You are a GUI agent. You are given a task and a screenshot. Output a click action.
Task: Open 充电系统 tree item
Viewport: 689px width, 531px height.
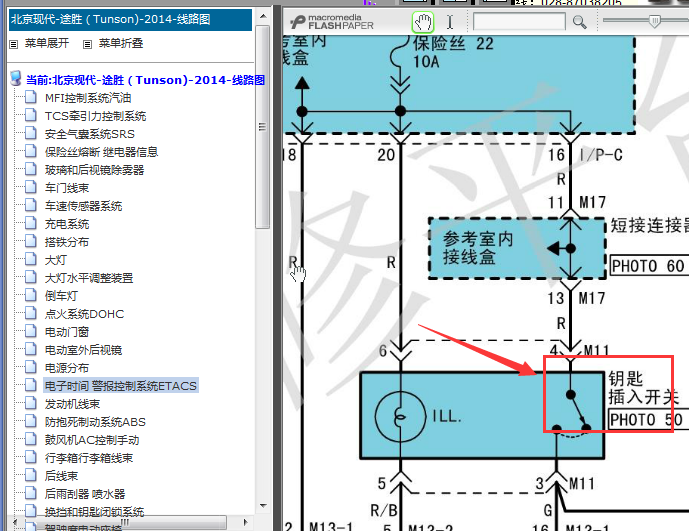67,224
